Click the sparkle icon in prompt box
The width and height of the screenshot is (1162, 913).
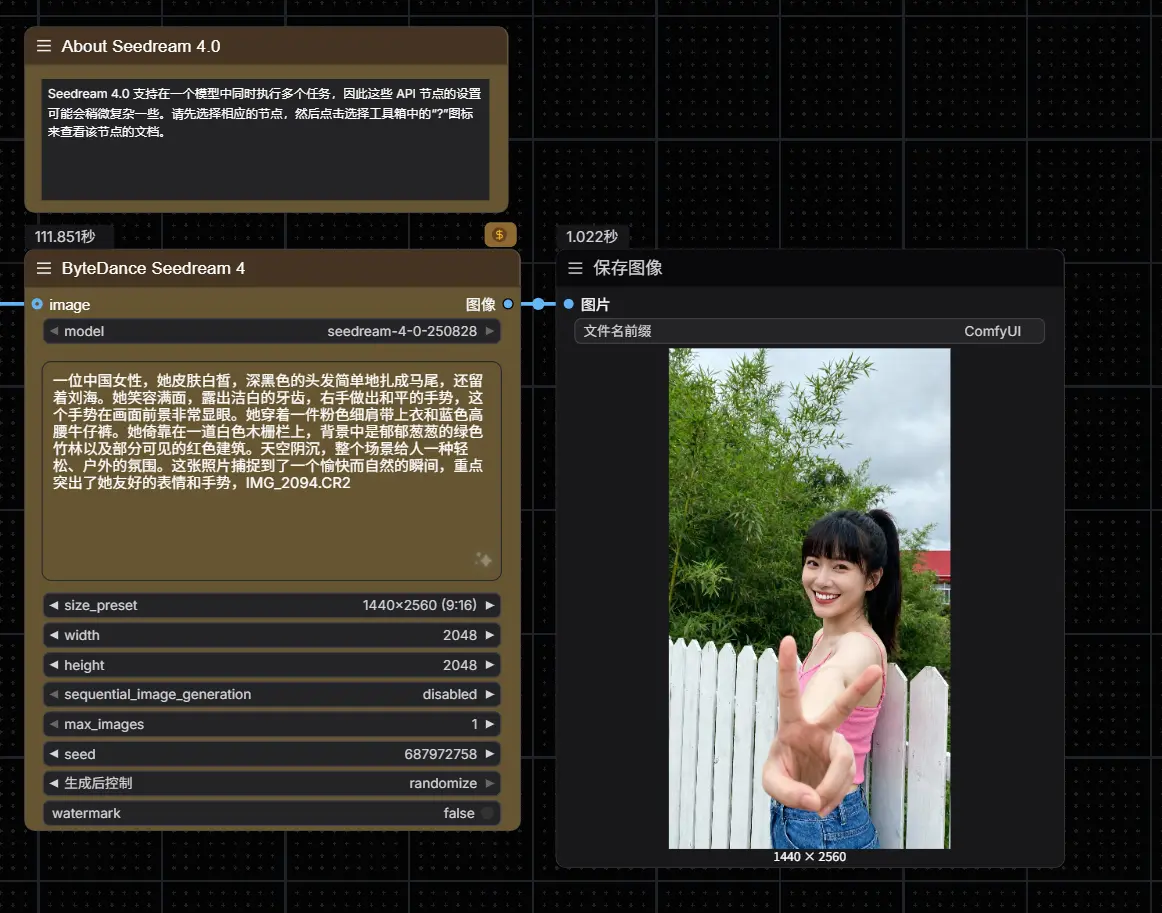(483, 560)
